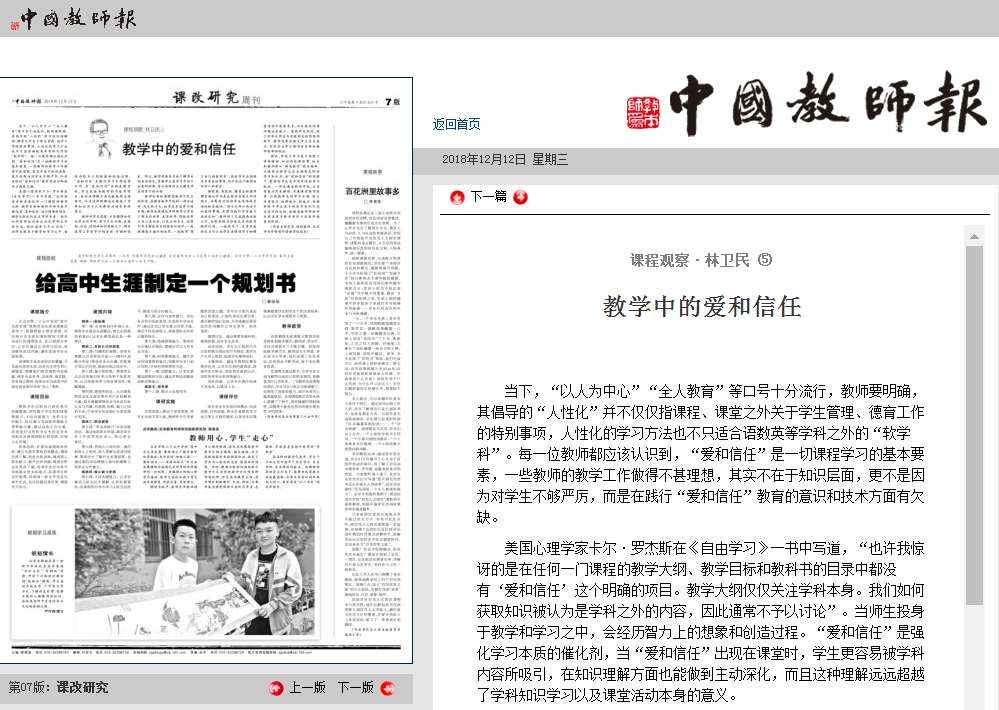999x710 pixels.
Task: Click the red arrow icon right of 下一篇
Action: coord(520,197)
